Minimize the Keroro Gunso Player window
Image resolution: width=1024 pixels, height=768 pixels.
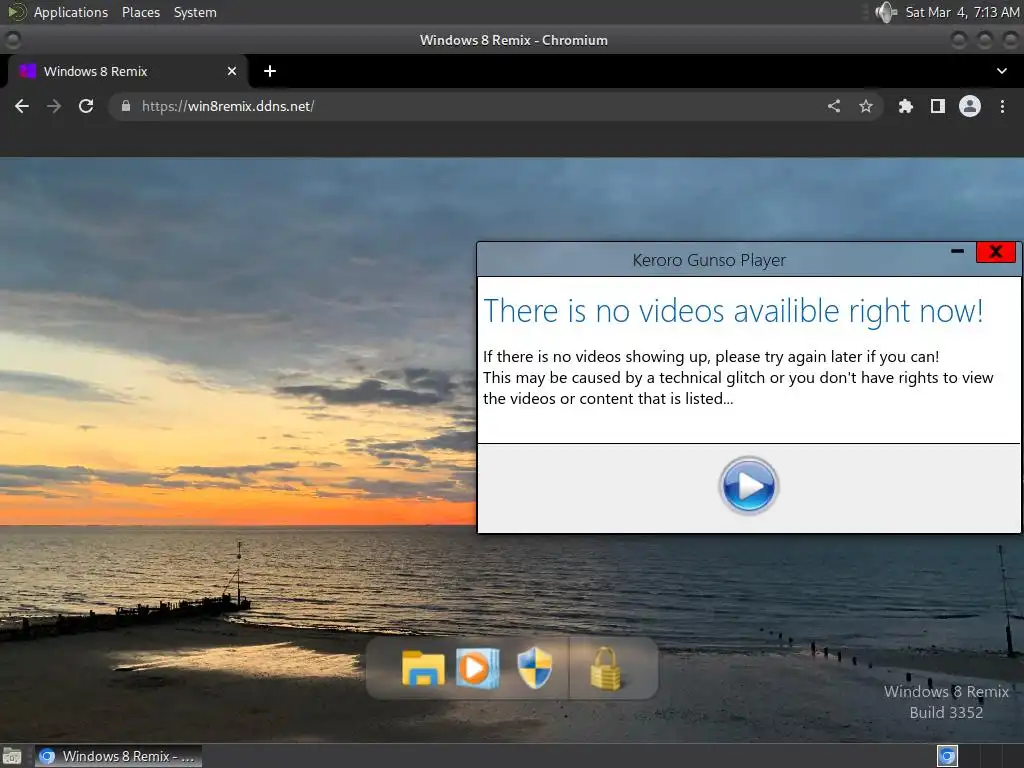coord(957,251)
